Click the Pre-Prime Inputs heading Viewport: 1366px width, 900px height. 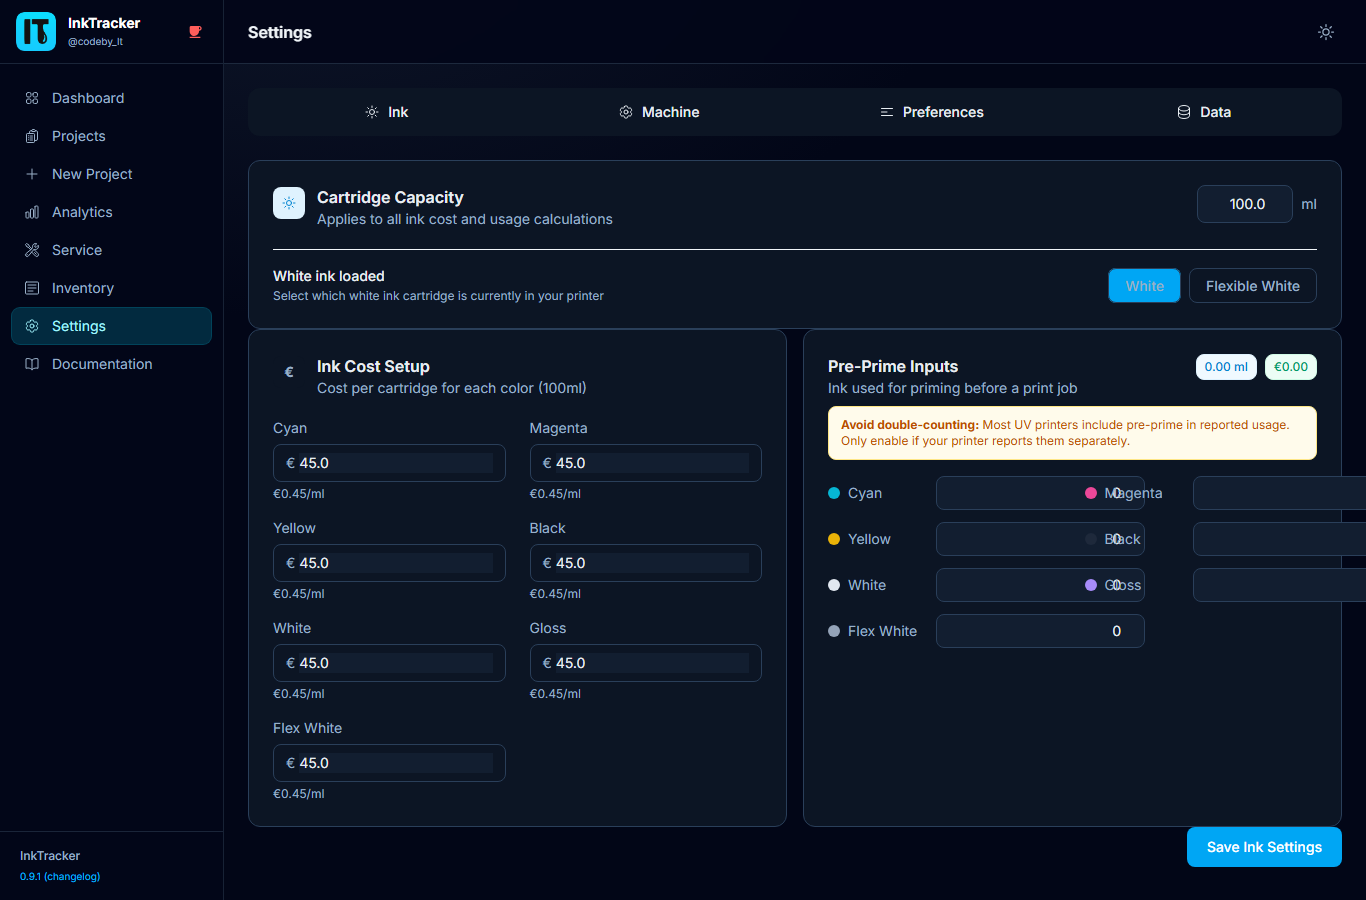893,366
